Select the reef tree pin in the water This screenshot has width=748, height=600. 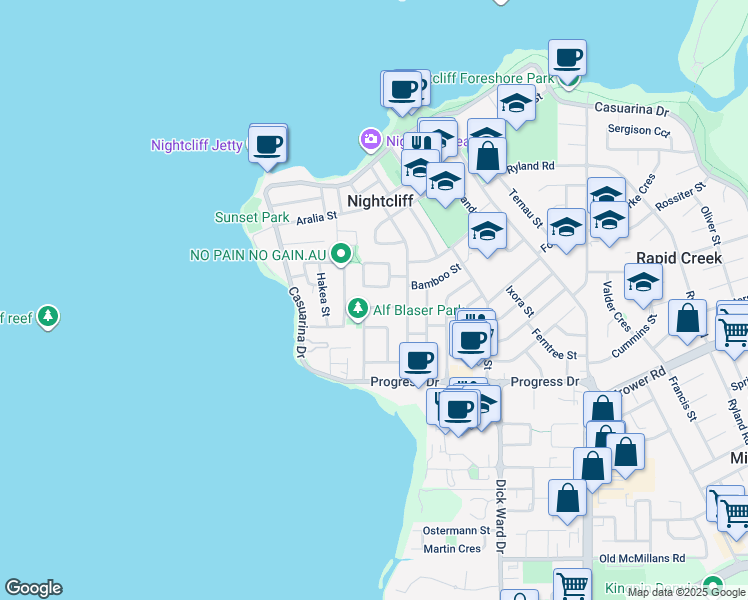[48, 317]
